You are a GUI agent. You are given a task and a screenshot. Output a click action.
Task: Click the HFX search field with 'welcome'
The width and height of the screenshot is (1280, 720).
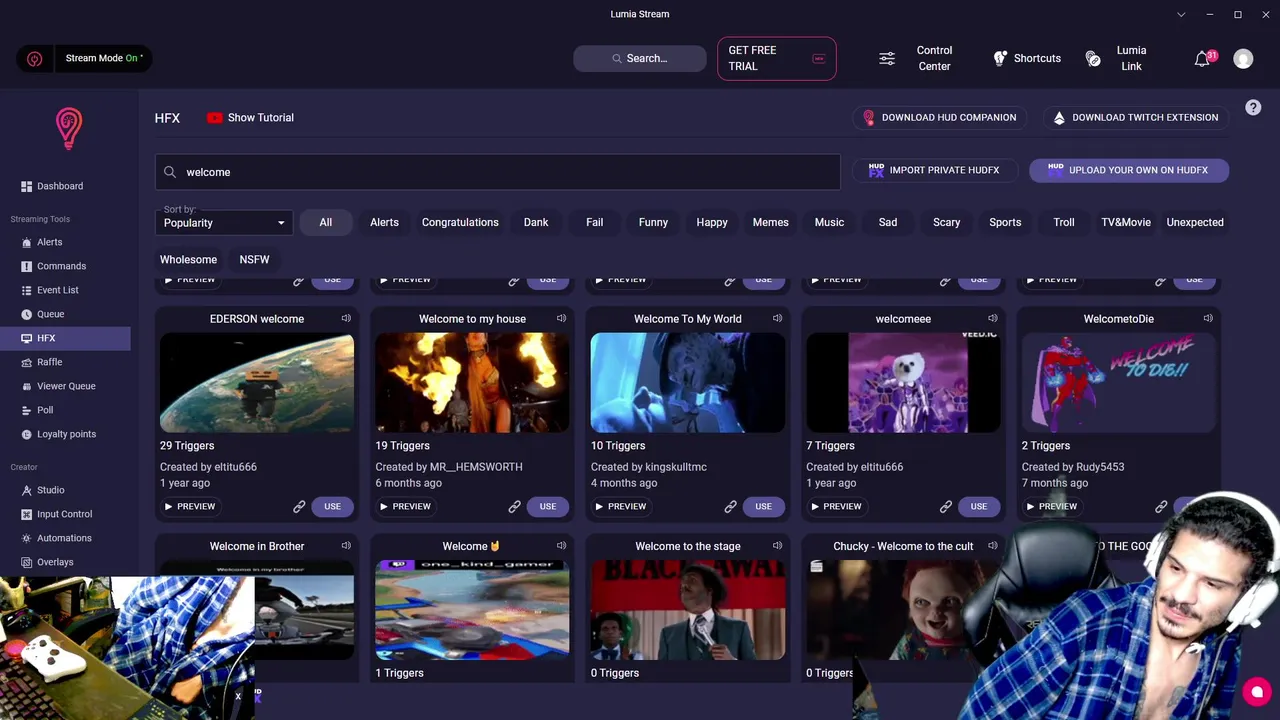click(498, 172)
